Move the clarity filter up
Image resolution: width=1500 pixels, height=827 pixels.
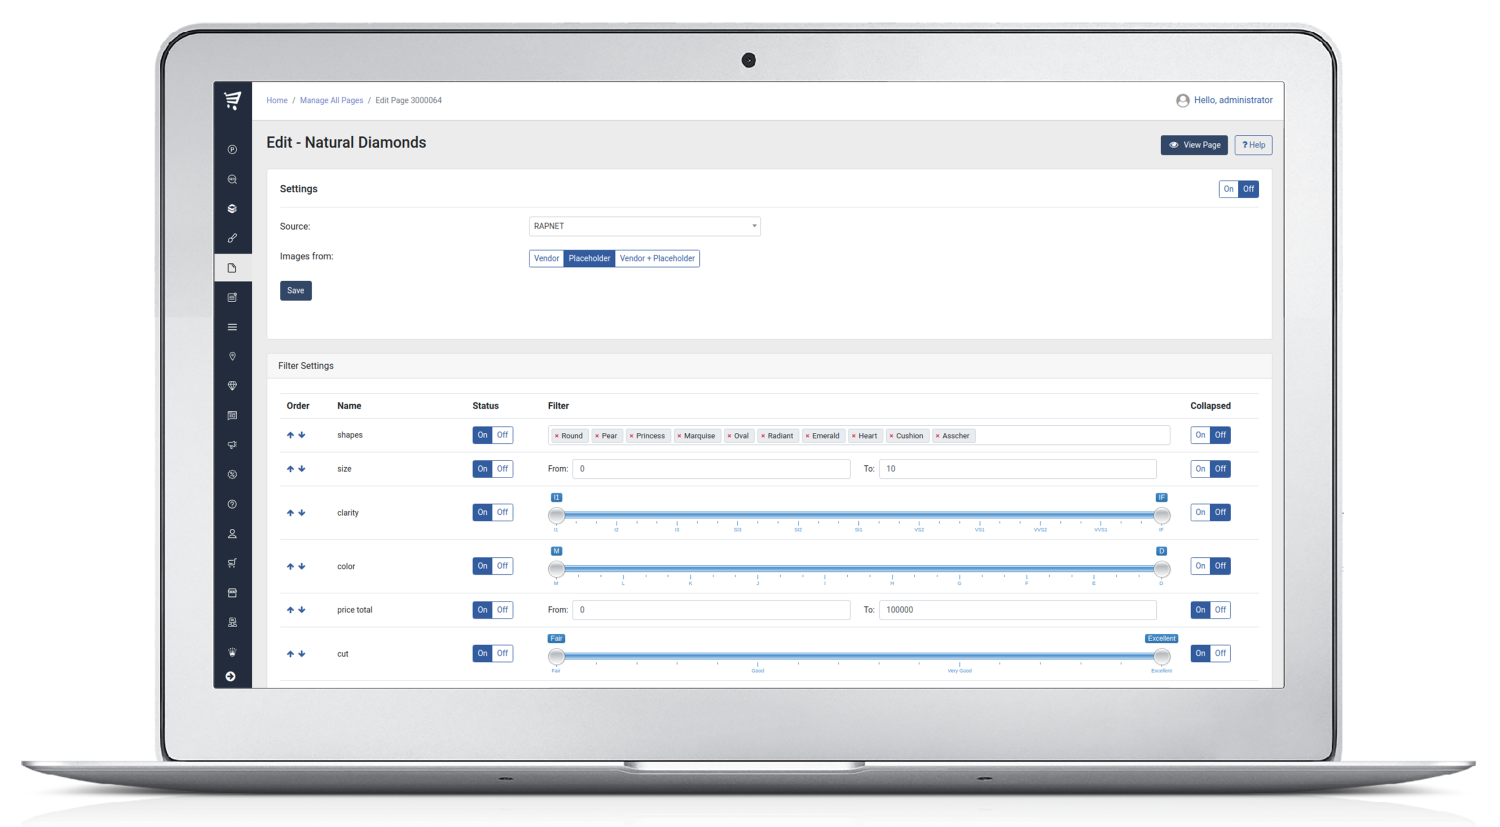[x=290, y=513]
